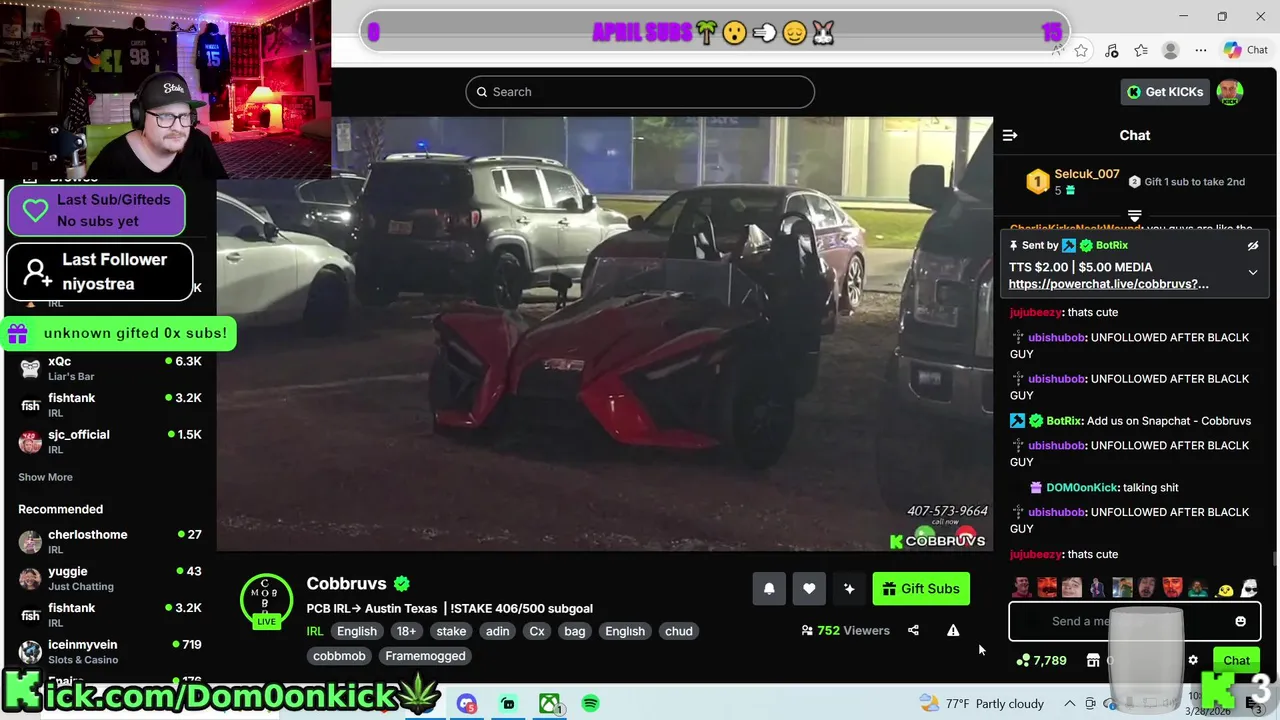1280x720 pixels.
Task: Select the Framemogged tag
Action: tap(426, 656)
